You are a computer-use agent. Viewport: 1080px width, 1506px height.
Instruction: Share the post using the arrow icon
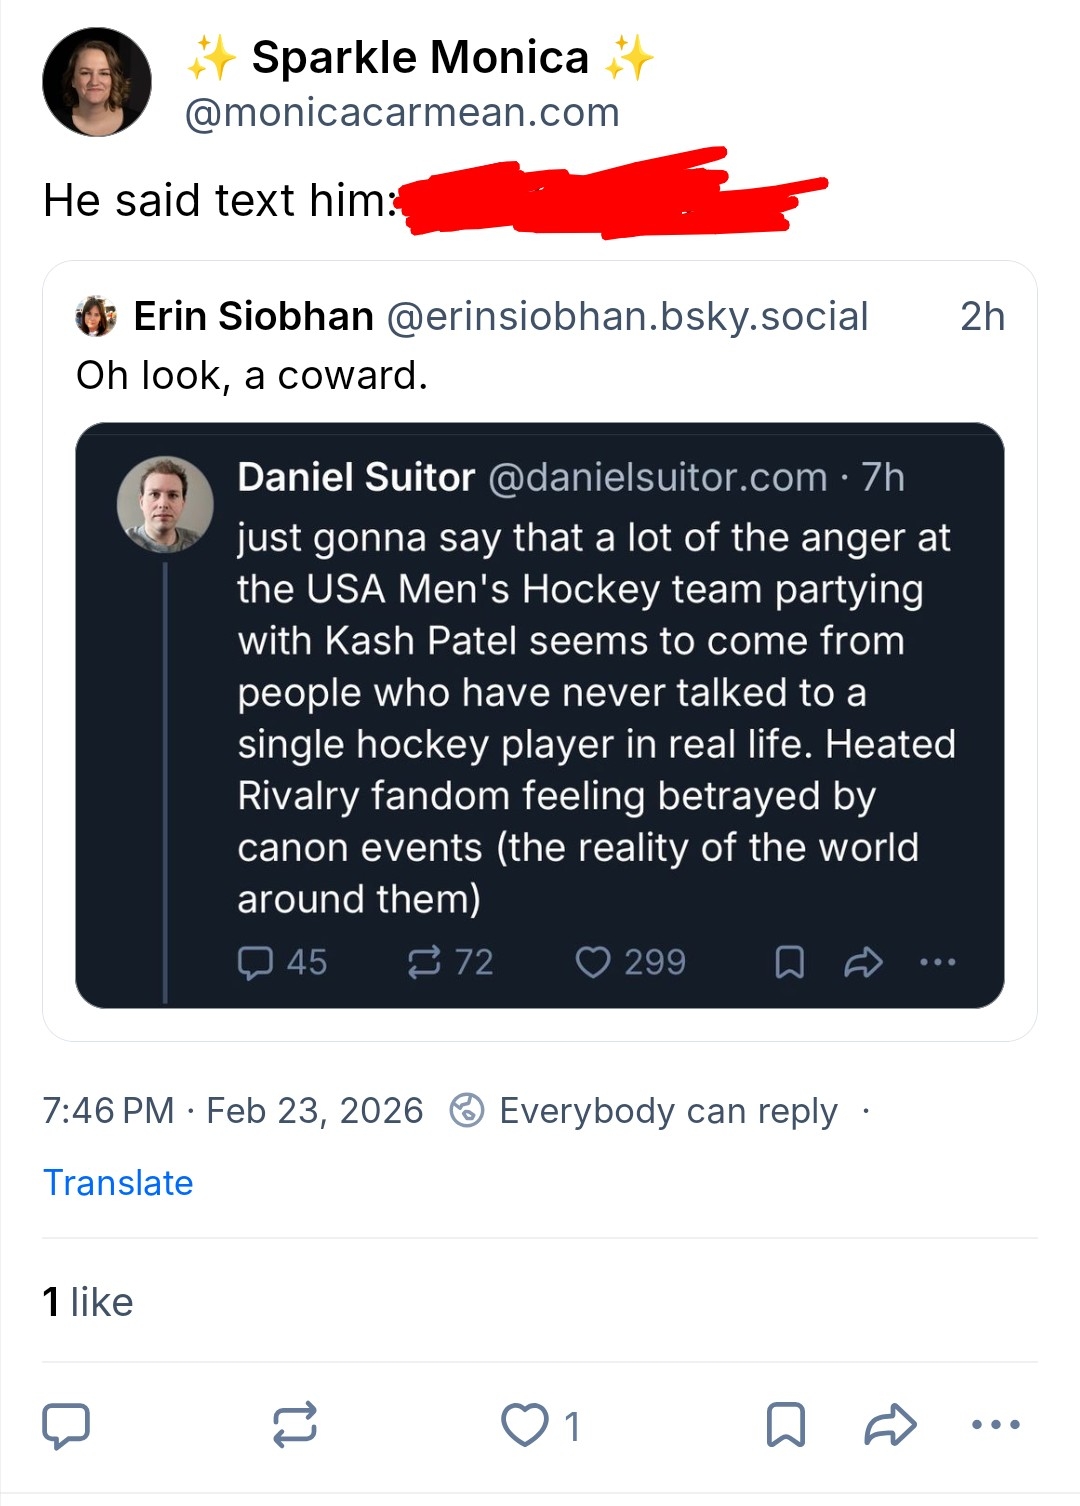pos(890,1425)
